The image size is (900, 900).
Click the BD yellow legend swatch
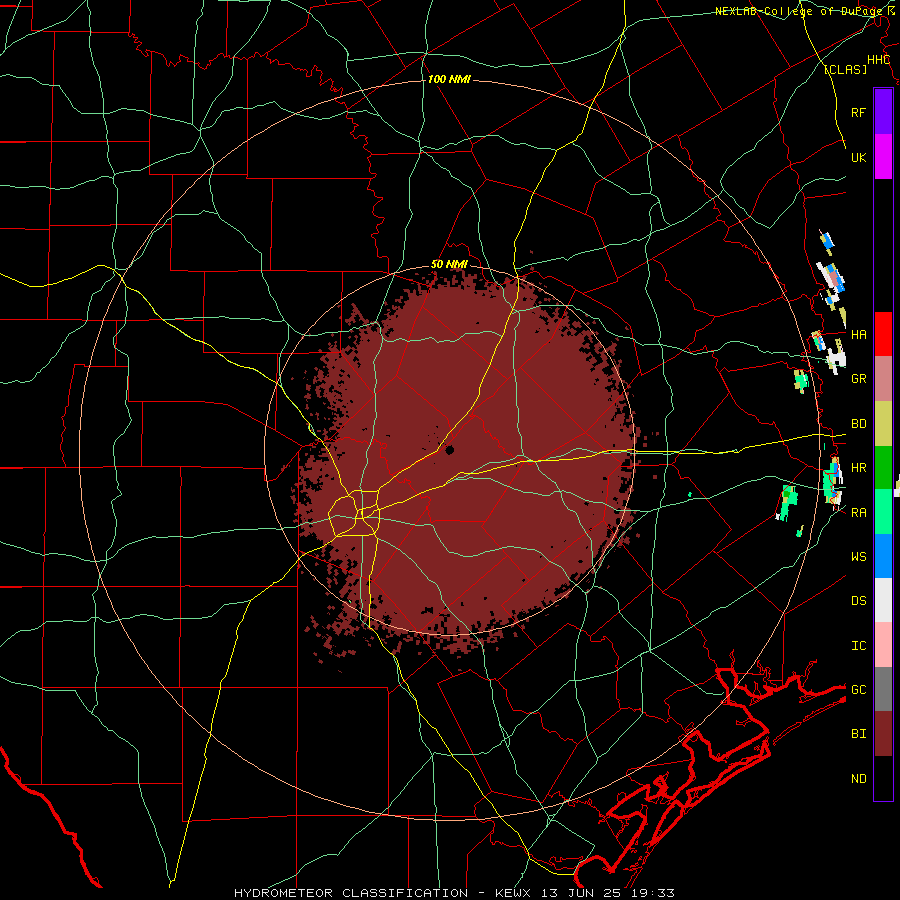point(883,424)
